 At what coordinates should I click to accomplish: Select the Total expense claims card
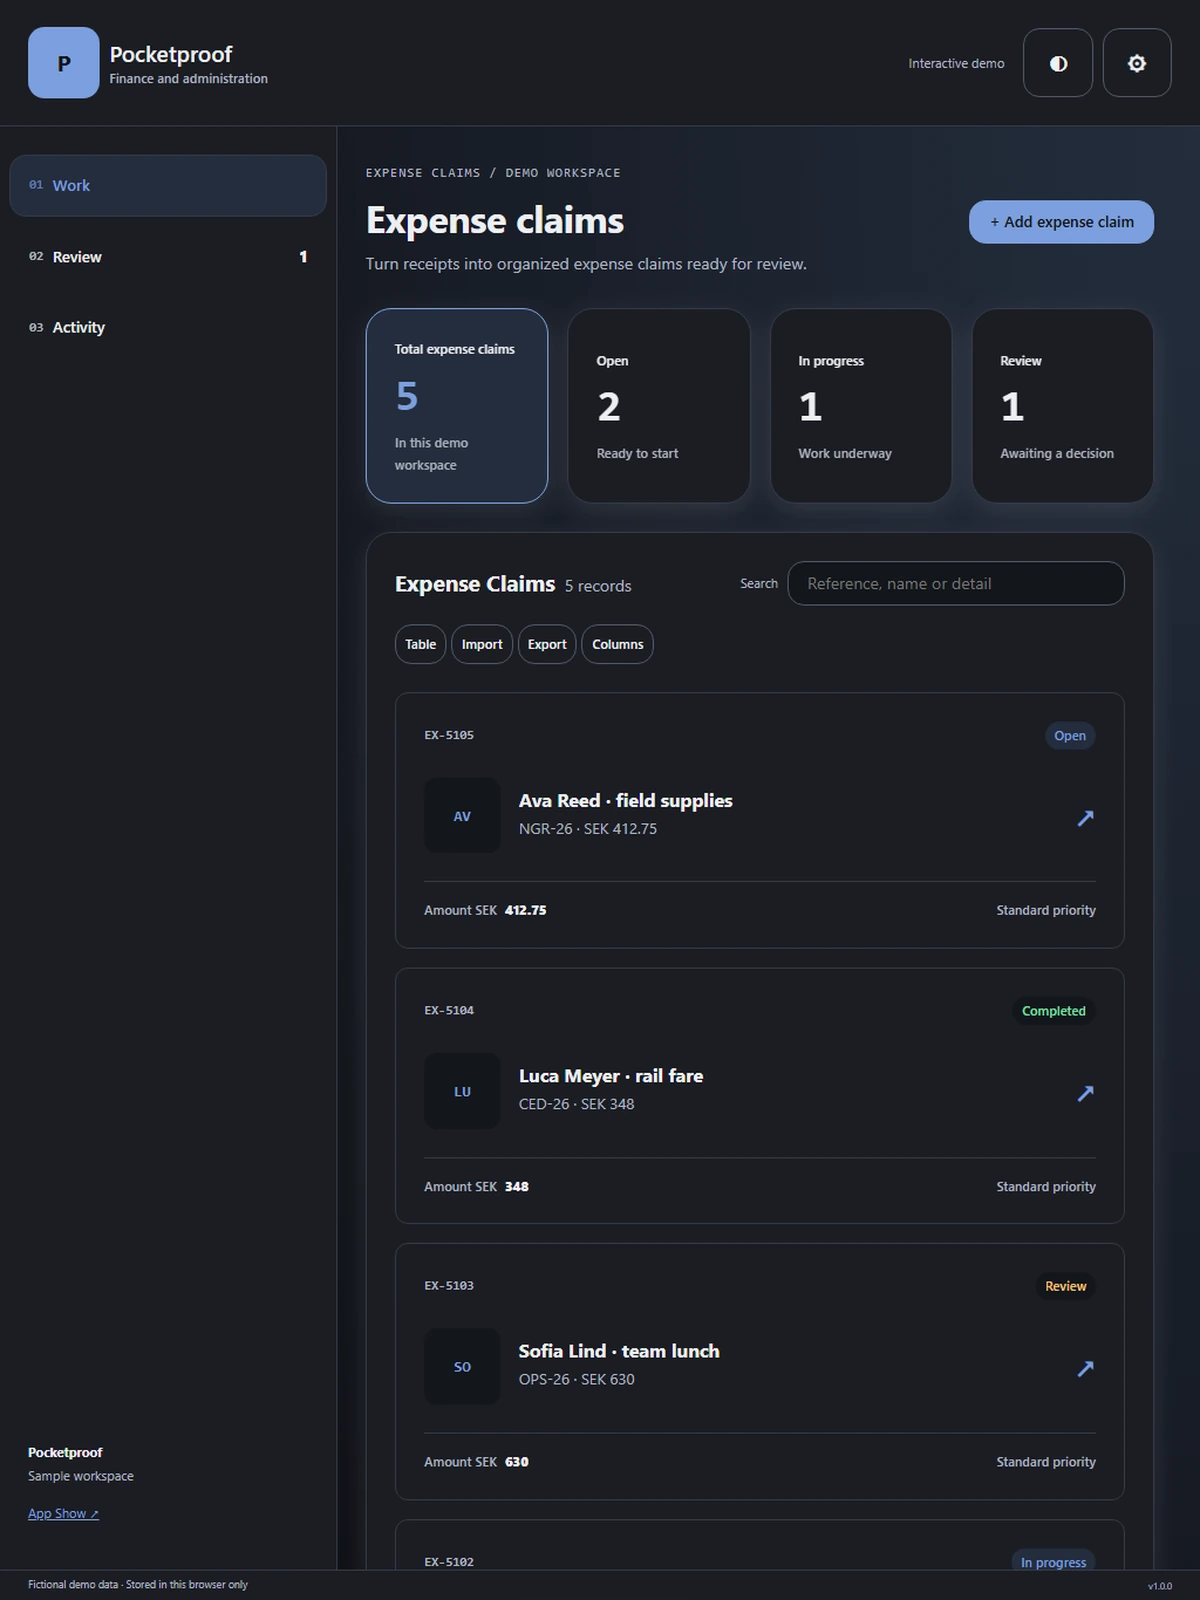[457, 406]
